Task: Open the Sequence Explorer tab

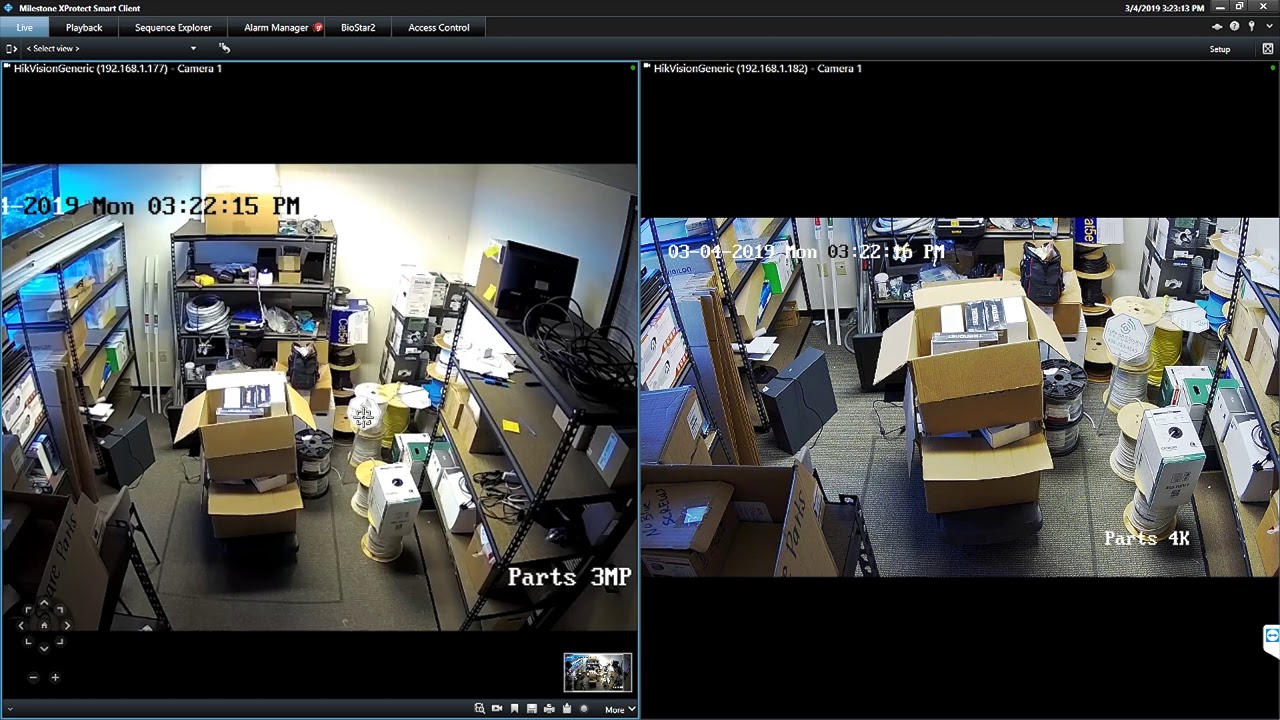Action: pos(173,27)
